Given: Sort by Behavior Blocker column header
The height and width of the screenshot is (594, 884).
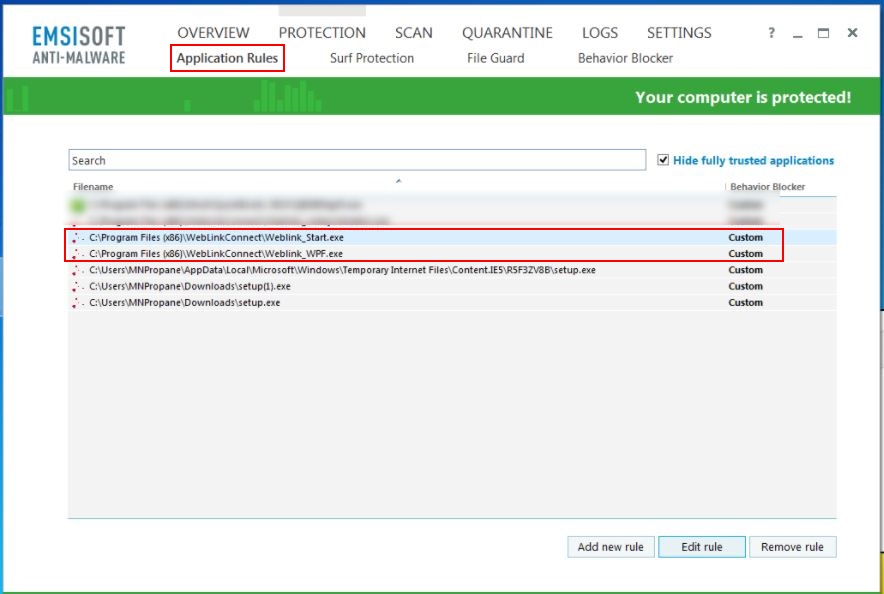Looking at the screenshot, I should click(x=767, y=187).
